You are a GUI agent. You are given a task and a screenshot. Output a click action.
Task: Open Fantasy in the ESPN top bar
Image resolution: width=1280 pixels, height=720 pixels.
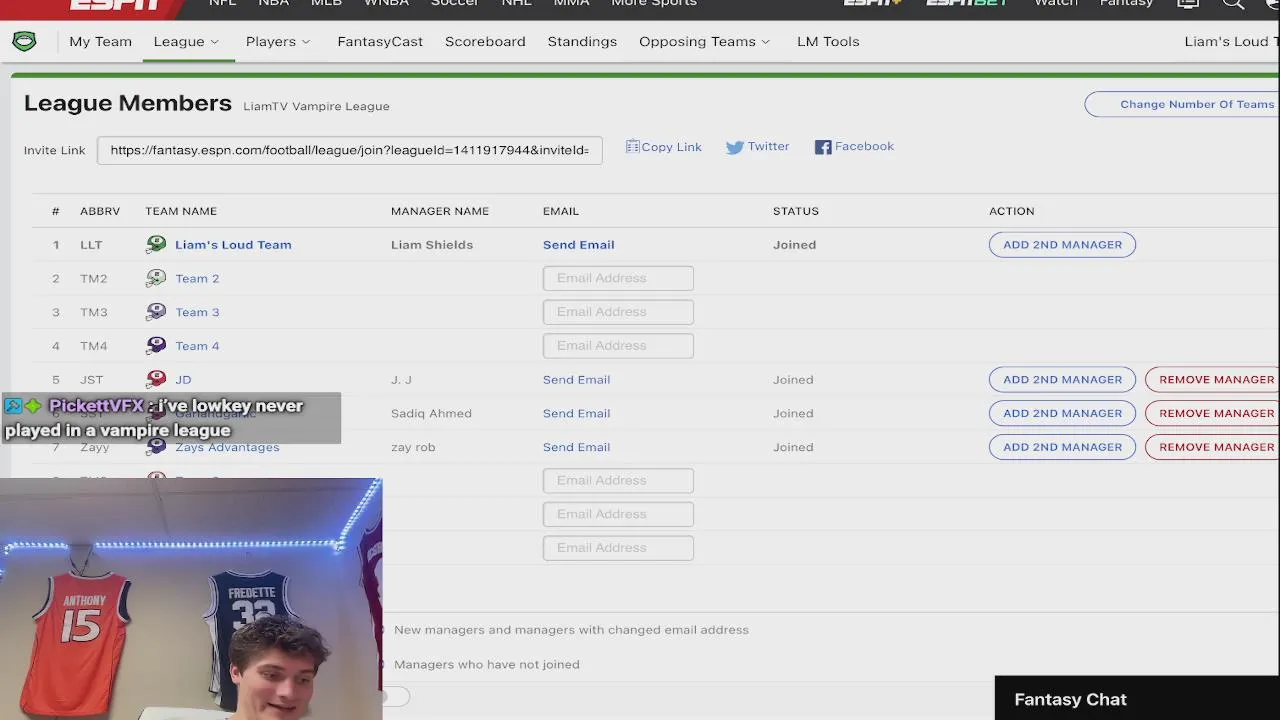pos(1126,4)
